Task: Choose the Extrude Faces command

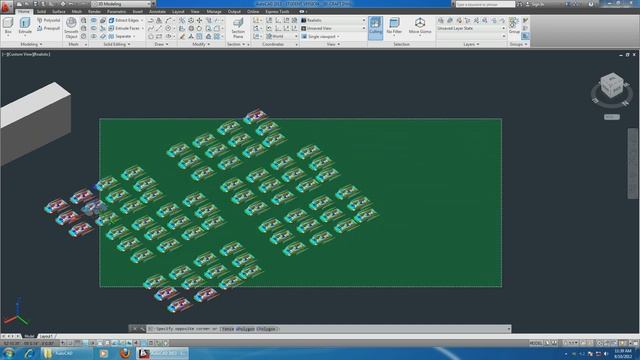Action: click(x=126, y=28)
